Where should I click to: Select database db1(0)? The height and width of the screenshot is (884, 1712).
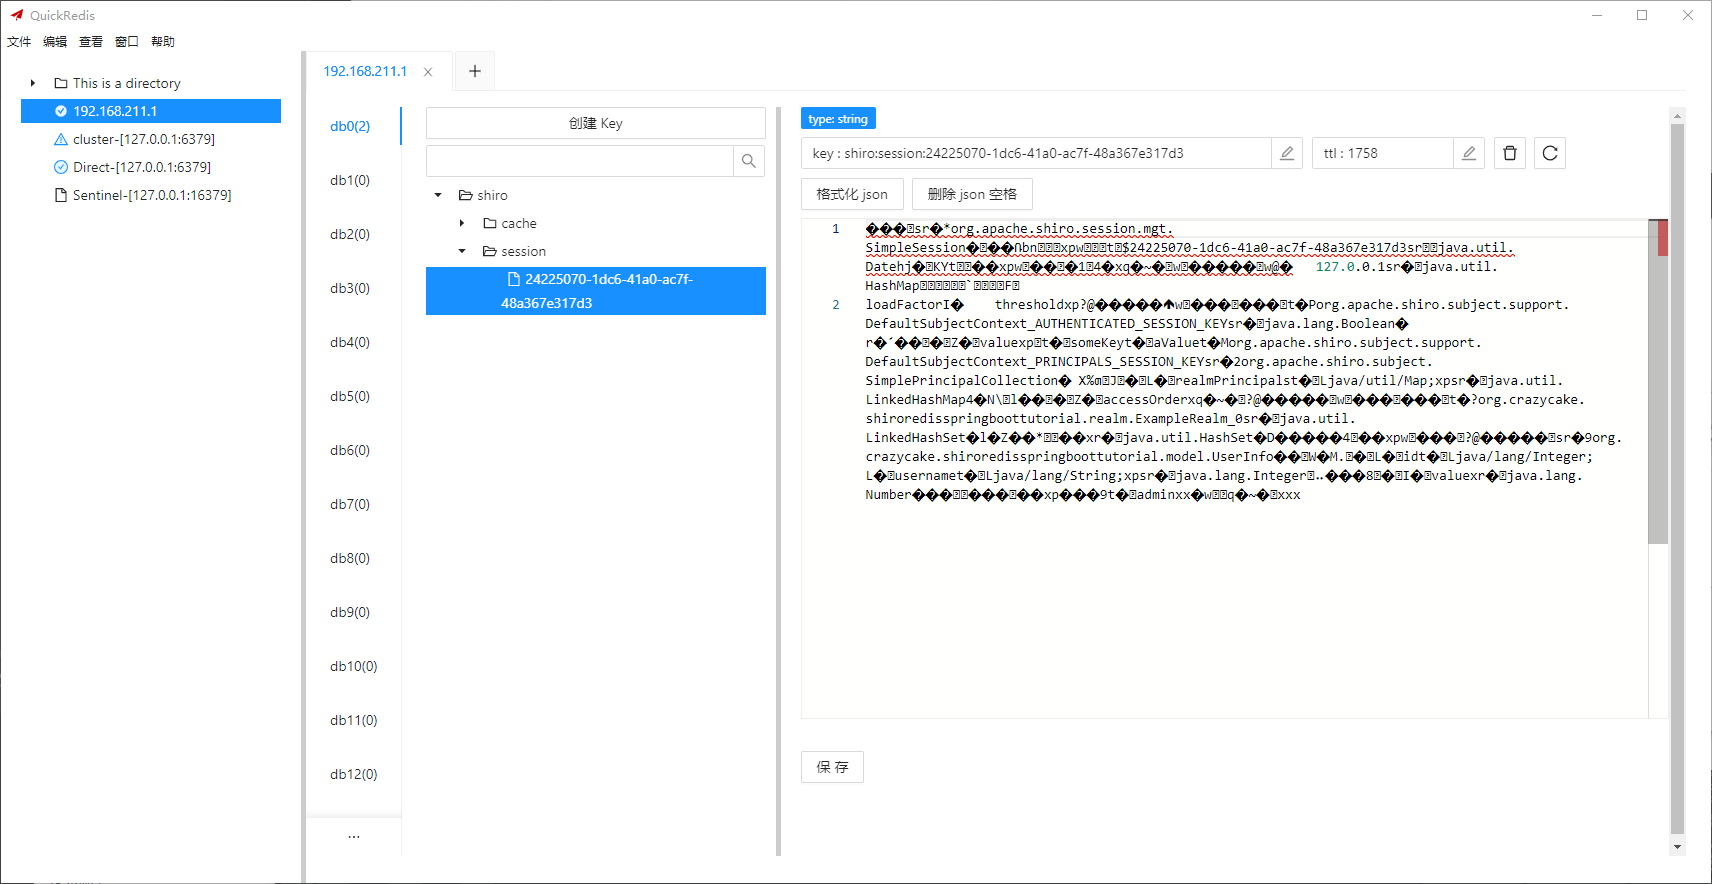350,180
